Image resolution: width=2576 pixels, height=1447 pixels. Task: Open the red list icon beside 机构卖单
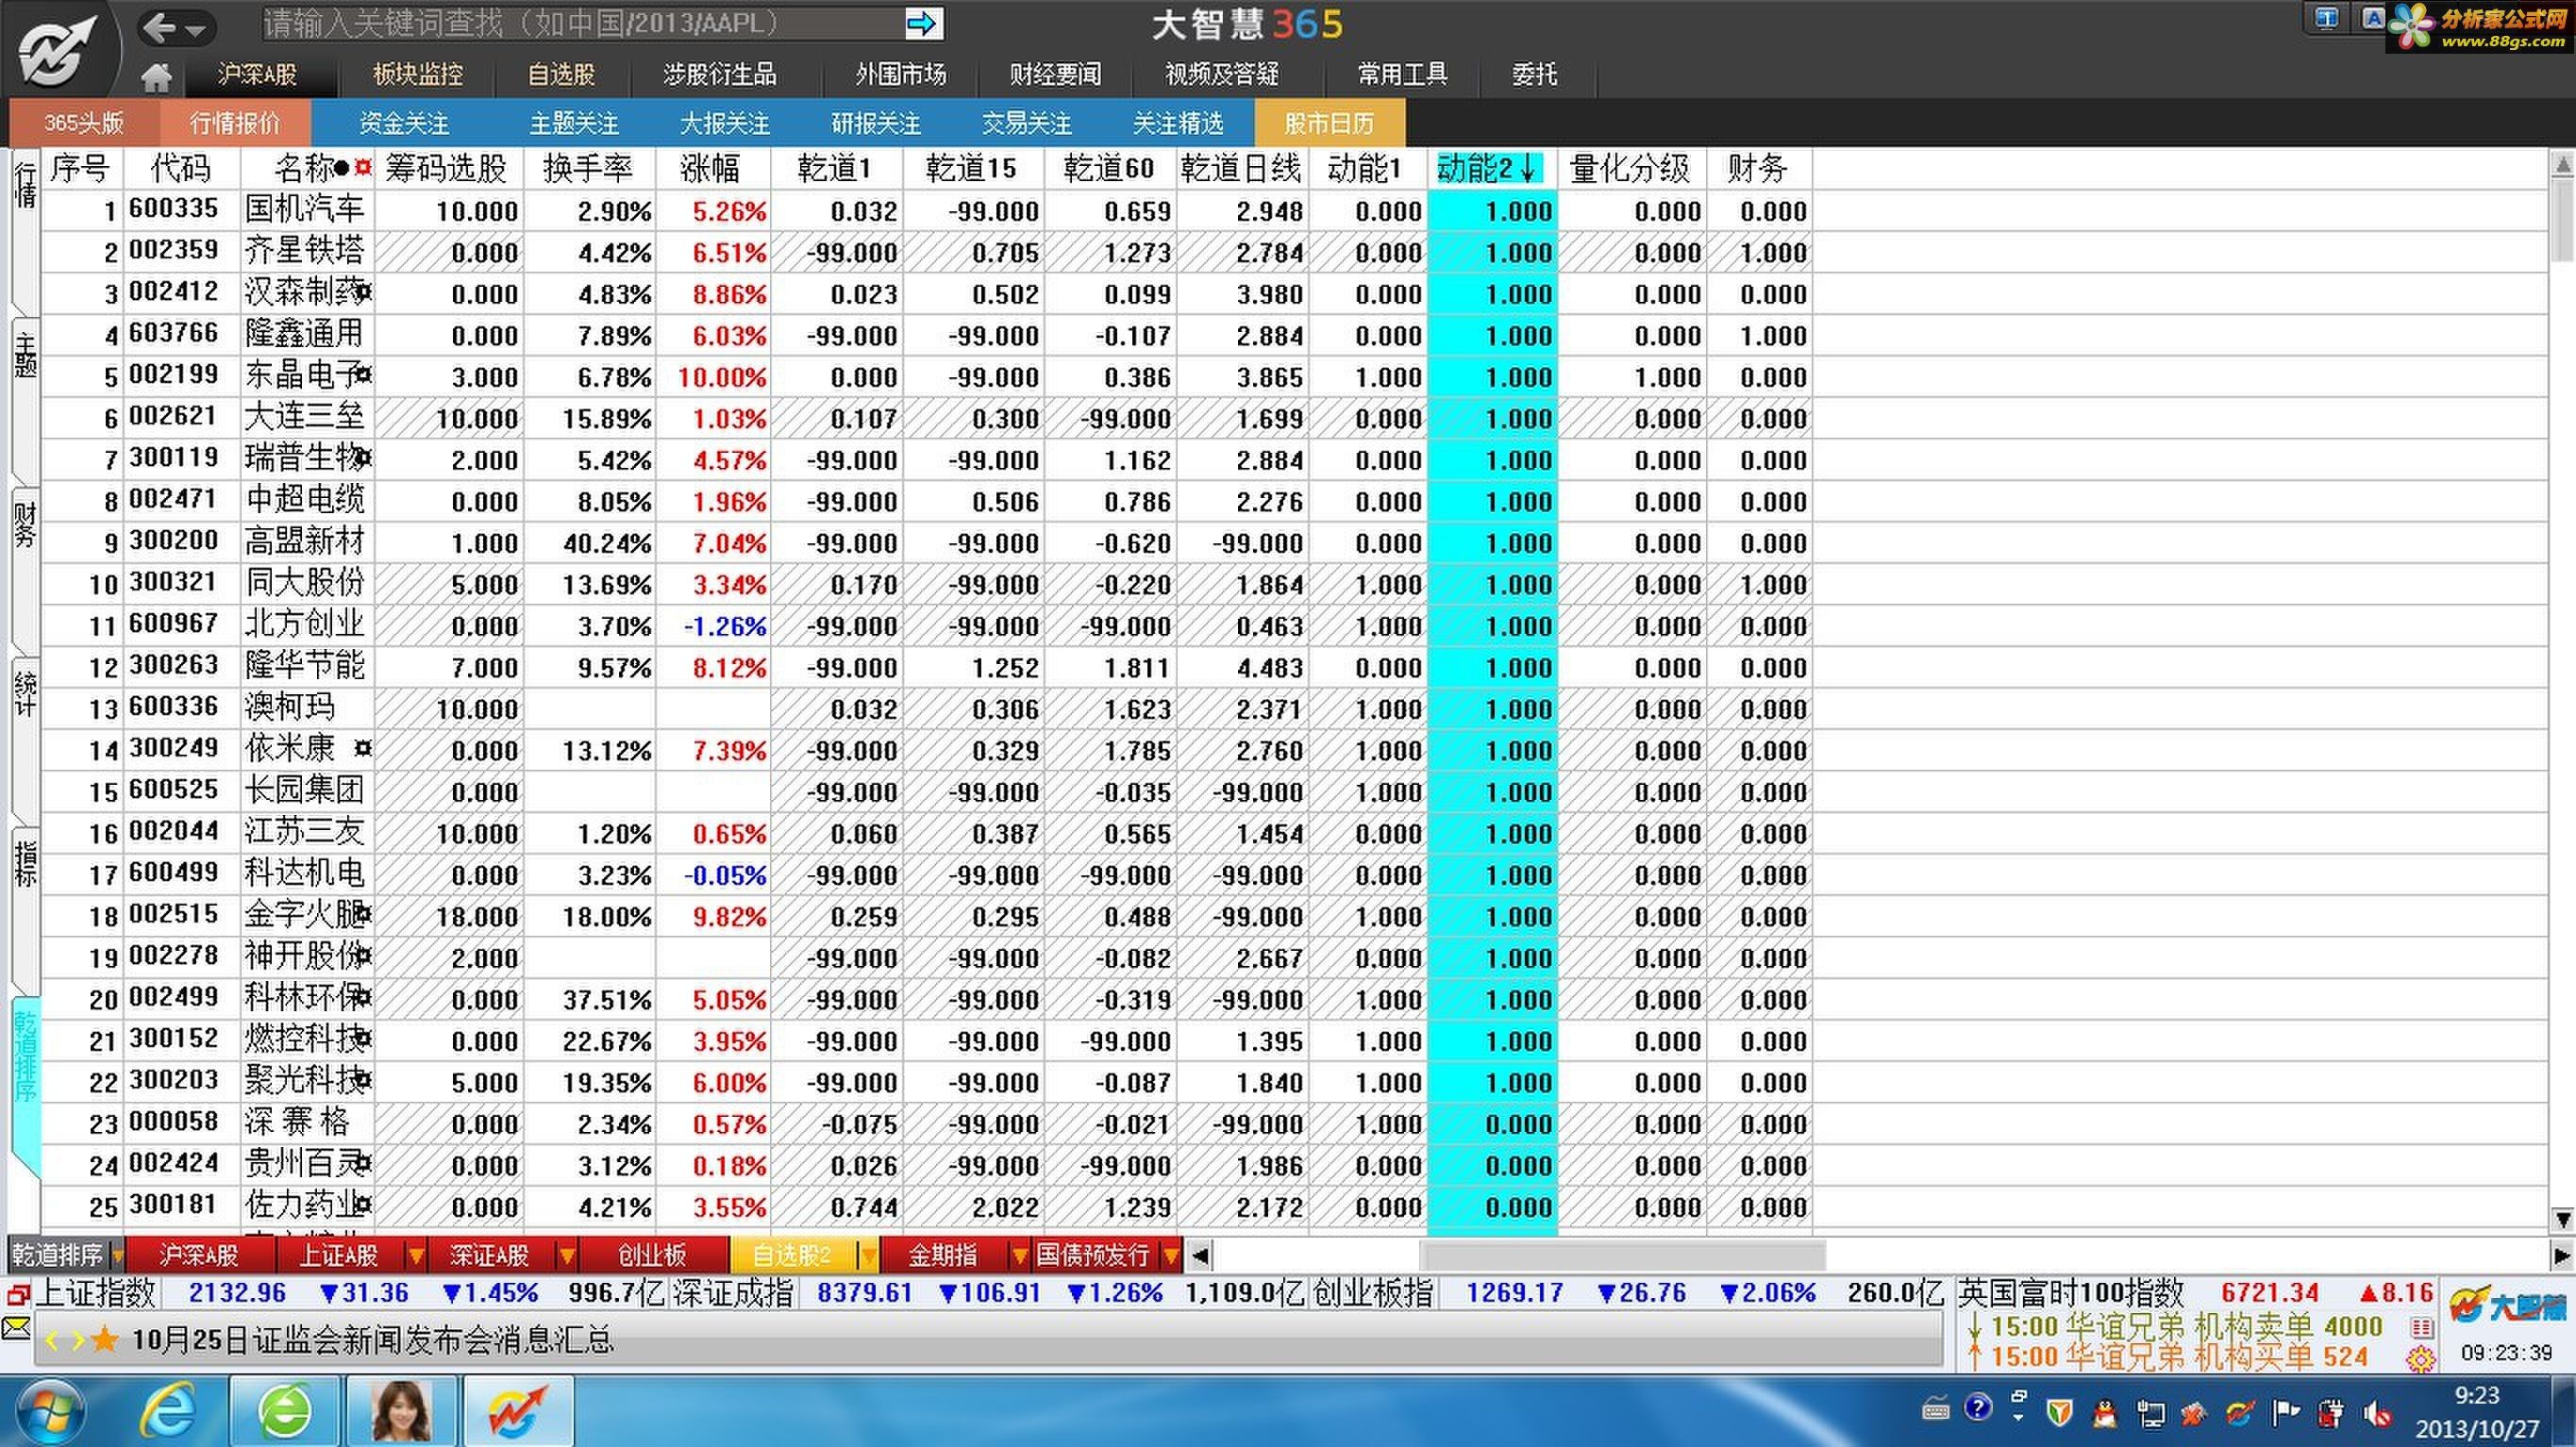click(x=2422, y=1327)
